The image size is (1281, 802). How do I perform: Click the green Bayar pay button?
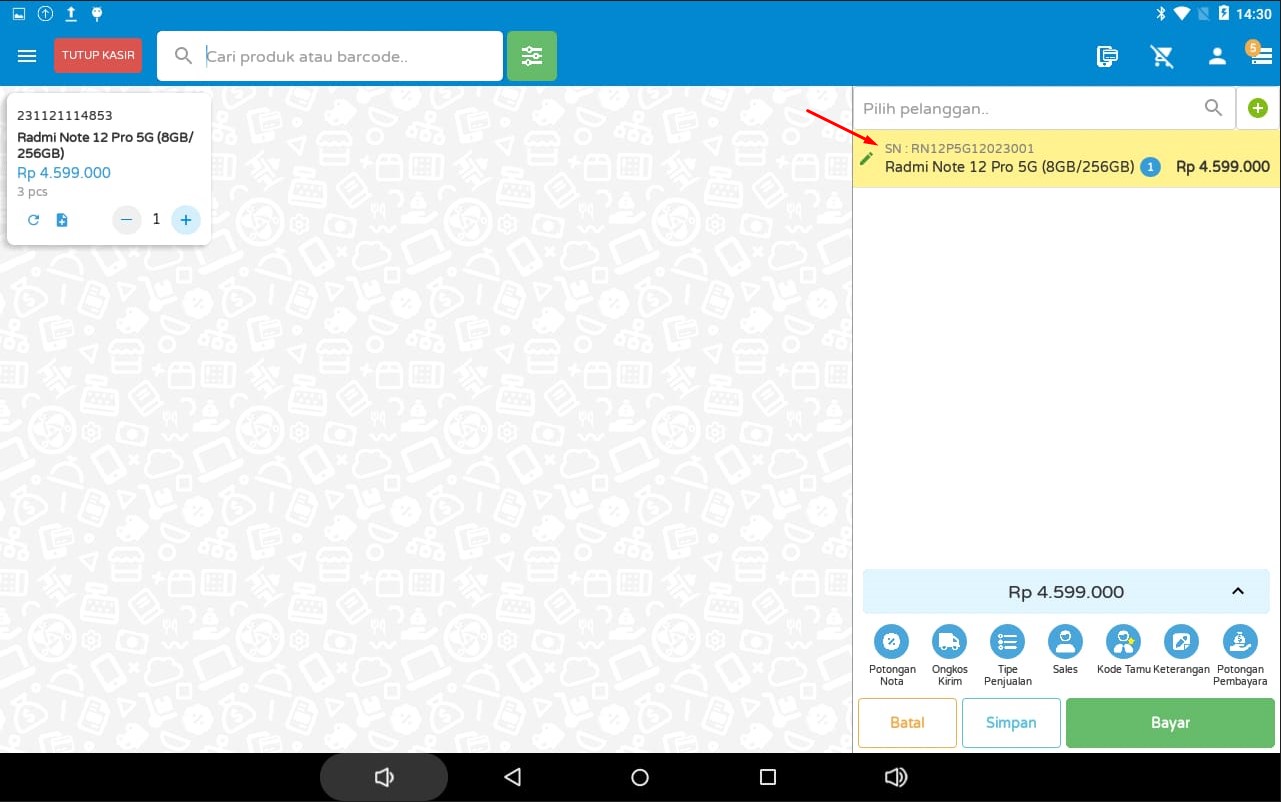[1170, 722]
